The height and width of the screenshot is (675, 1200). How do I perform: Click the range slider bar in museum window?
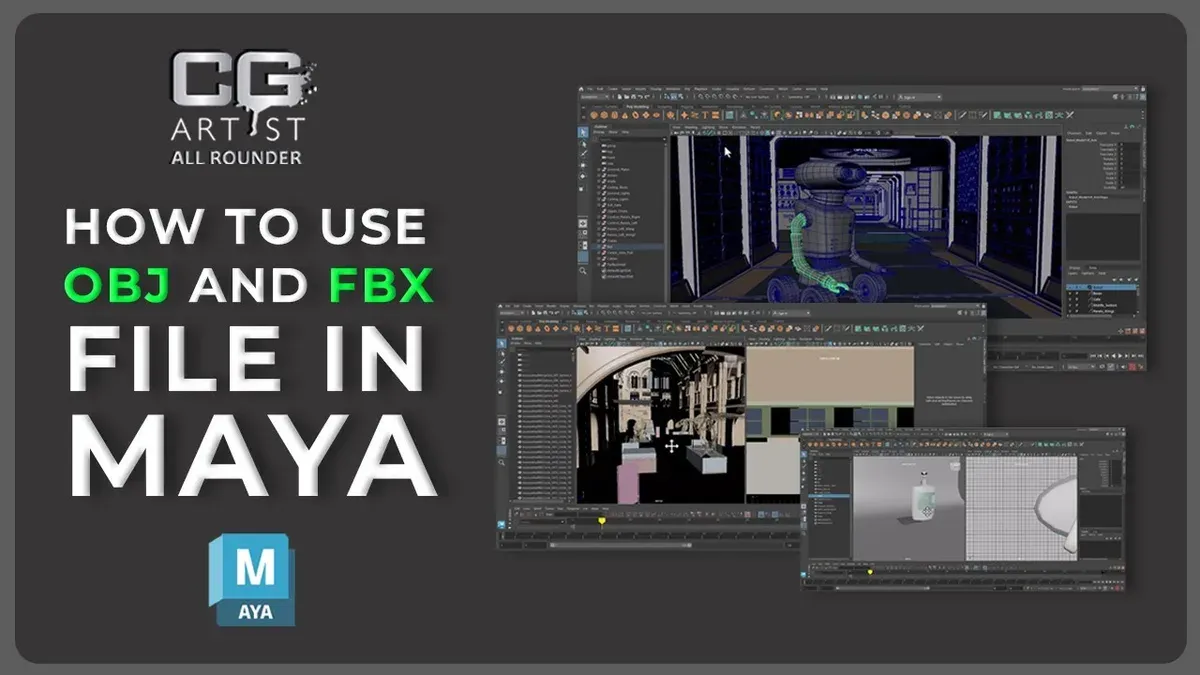click(621, 545)
